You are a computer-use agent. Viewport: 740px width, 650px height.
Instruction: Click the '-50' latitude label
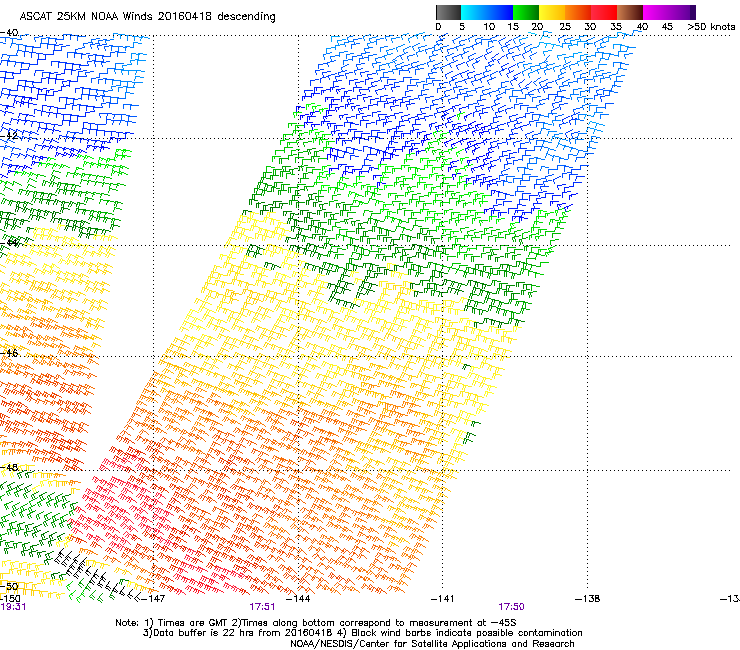pos(9,587)
